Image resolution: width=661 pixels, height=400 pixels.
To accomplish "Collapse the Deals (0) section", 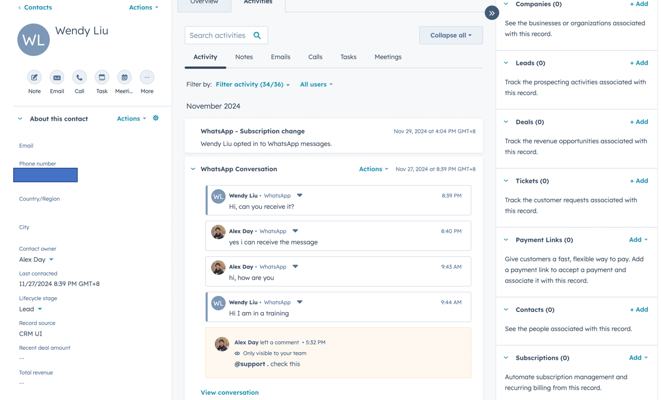I will click(x=506, y=122).
